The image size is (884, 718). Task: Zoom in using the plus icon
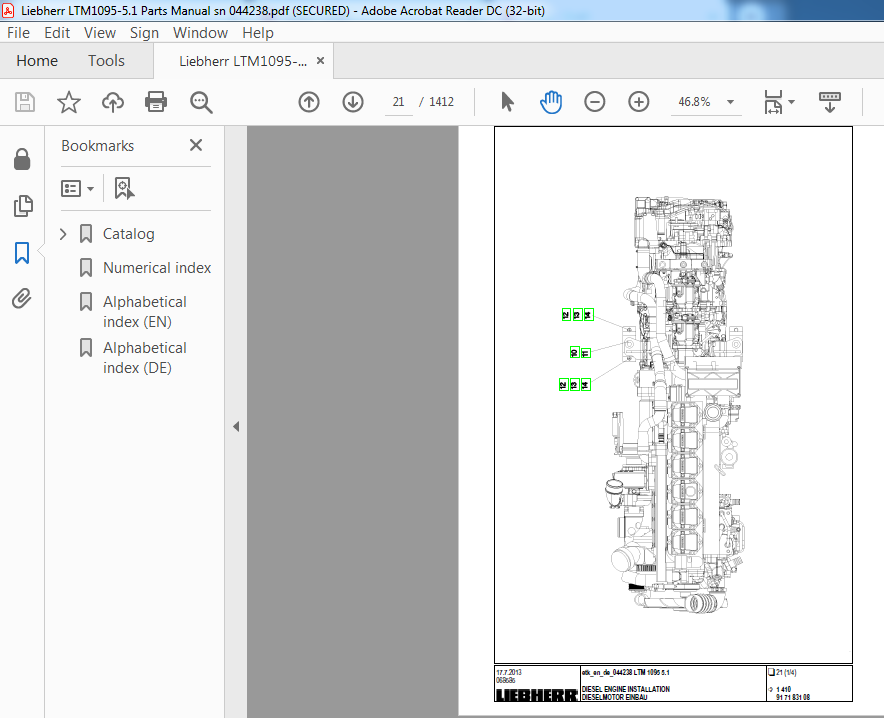point(639,102)
